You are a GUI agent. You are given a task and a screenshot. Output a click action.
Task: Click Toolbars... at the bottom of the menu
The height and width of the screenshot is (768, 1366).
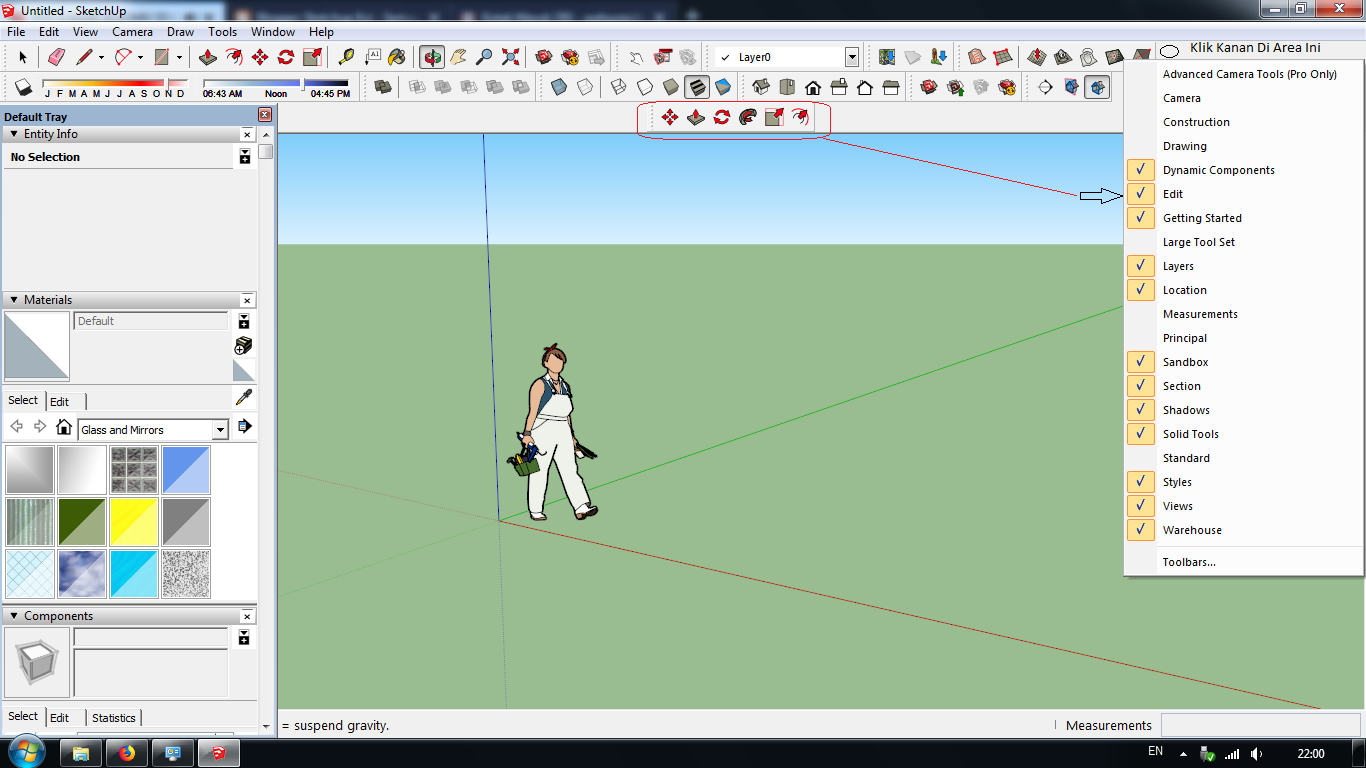point(1188,561)
